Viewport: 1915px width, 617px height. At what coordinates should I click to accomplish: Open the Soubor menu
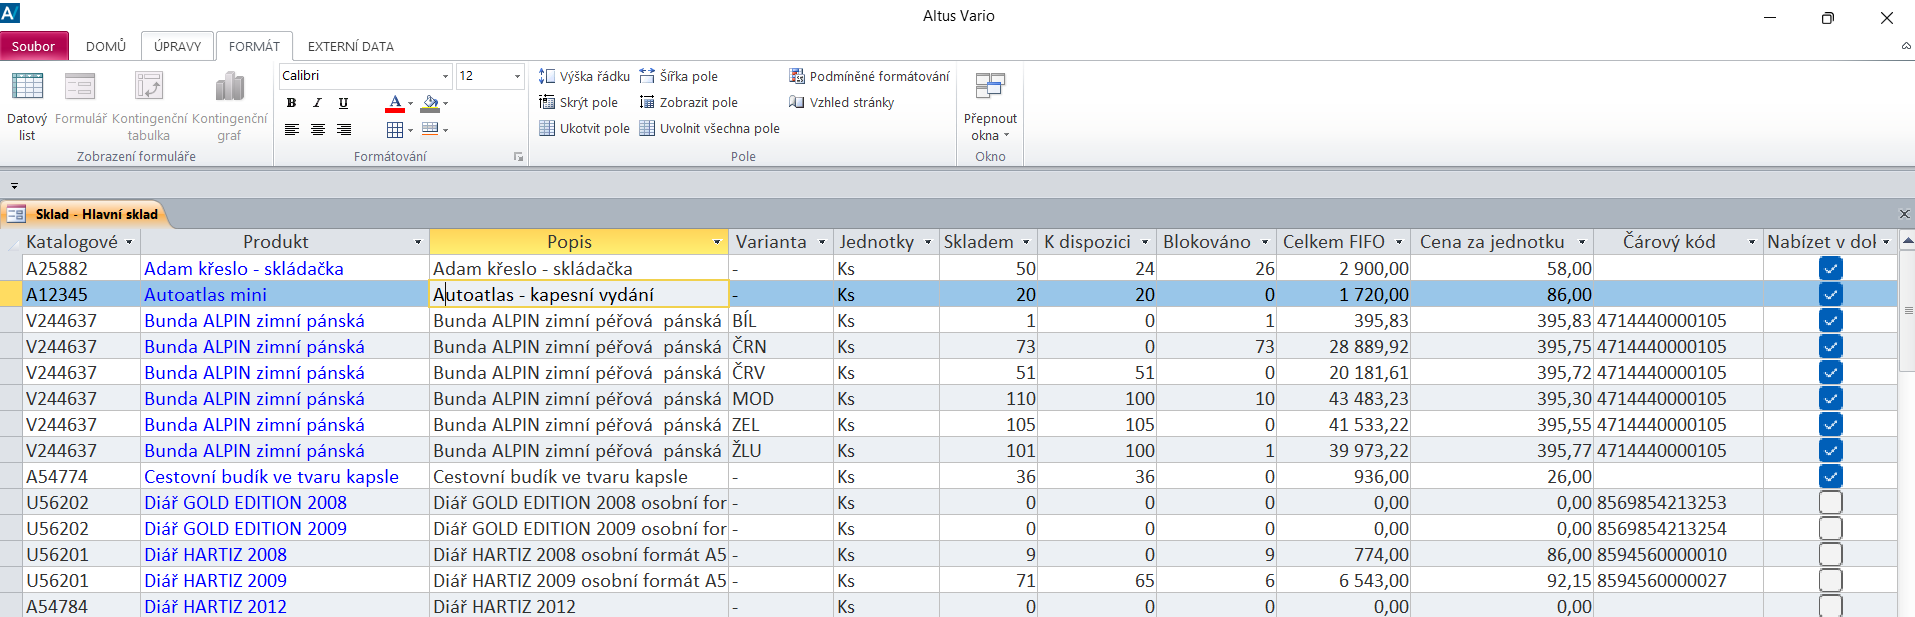pos(34,46)
